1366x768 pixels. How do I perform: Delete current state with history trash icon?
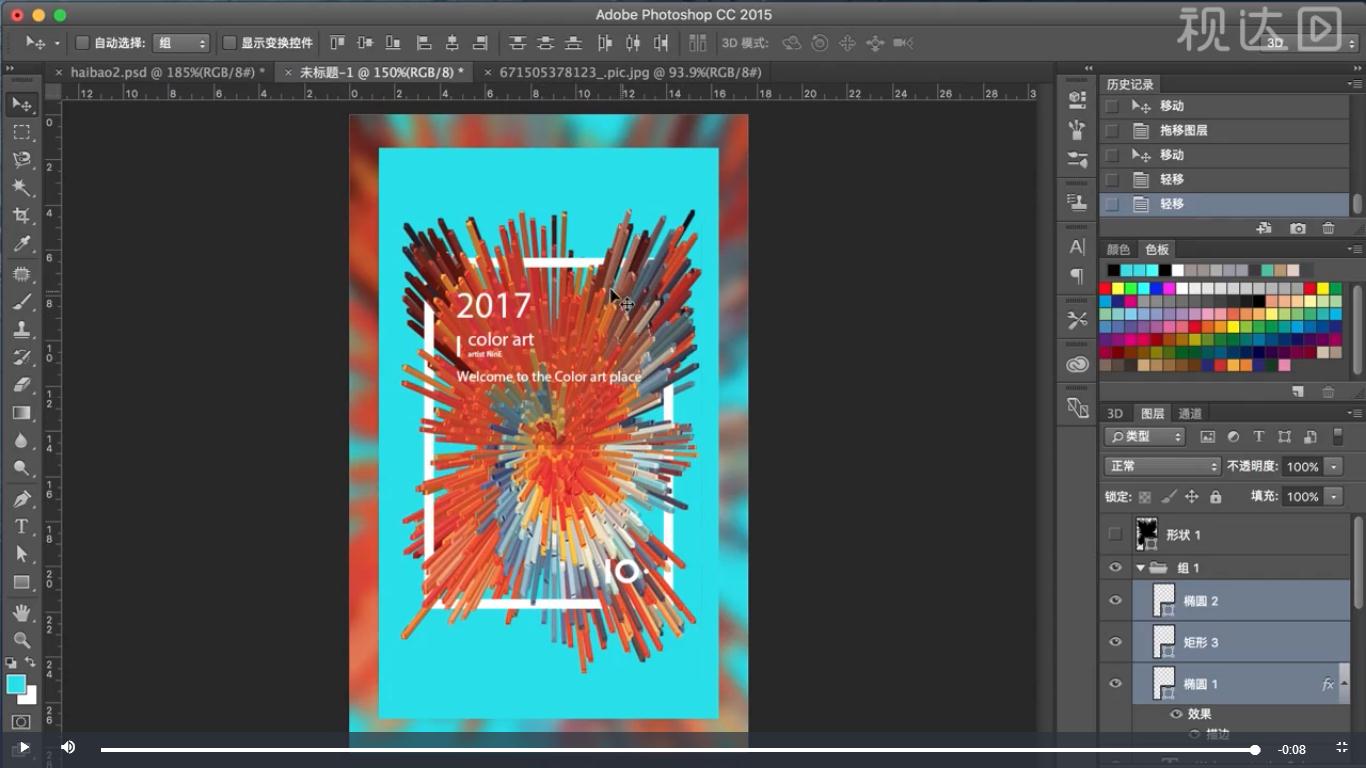click(1328, 229)
